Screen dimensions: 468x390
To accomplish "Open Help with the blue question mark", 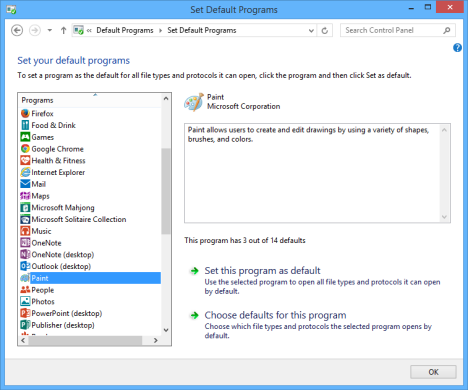I will [x=457, y=48].
